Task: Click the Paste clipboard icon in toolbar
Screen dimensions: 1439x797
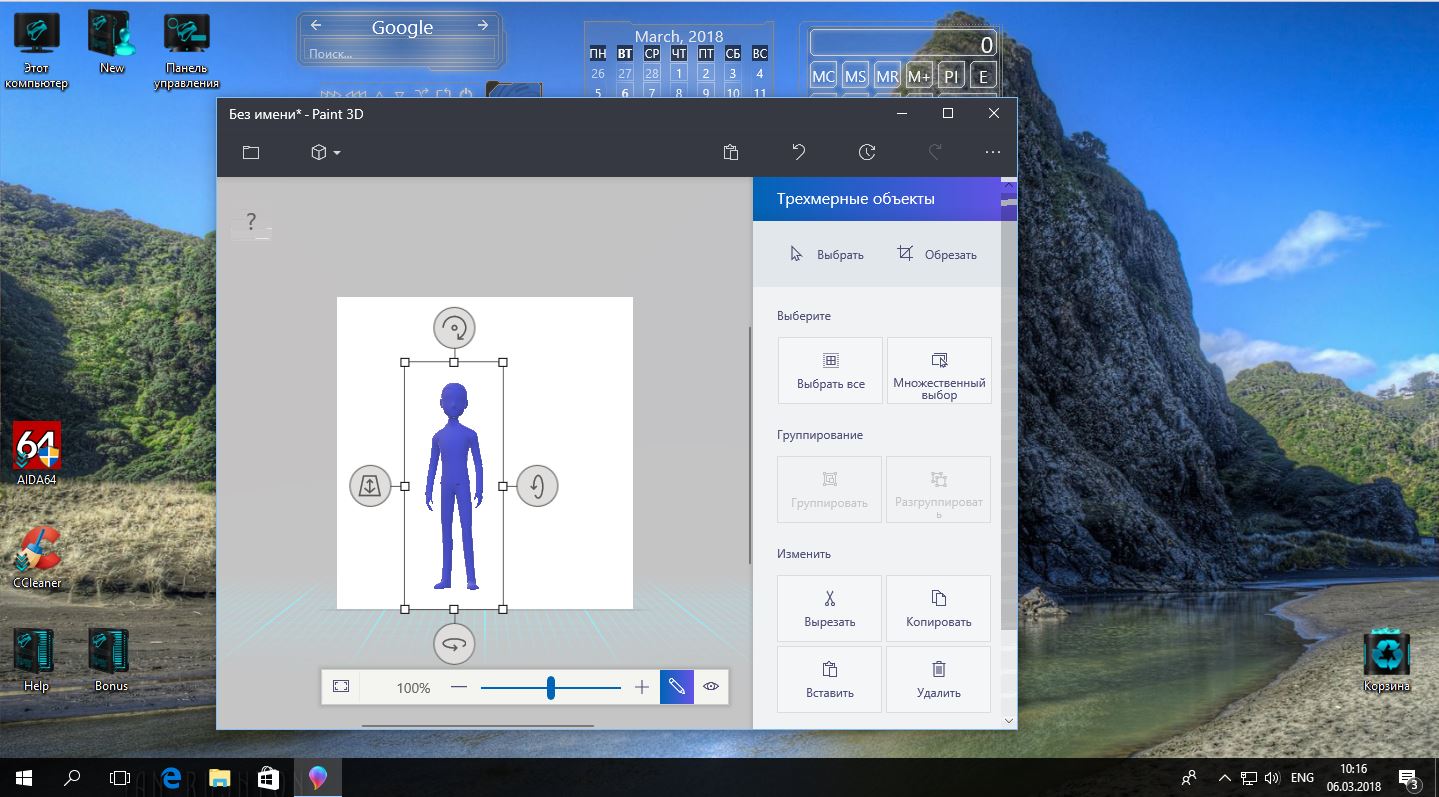Action: click(x=731, y=152)
